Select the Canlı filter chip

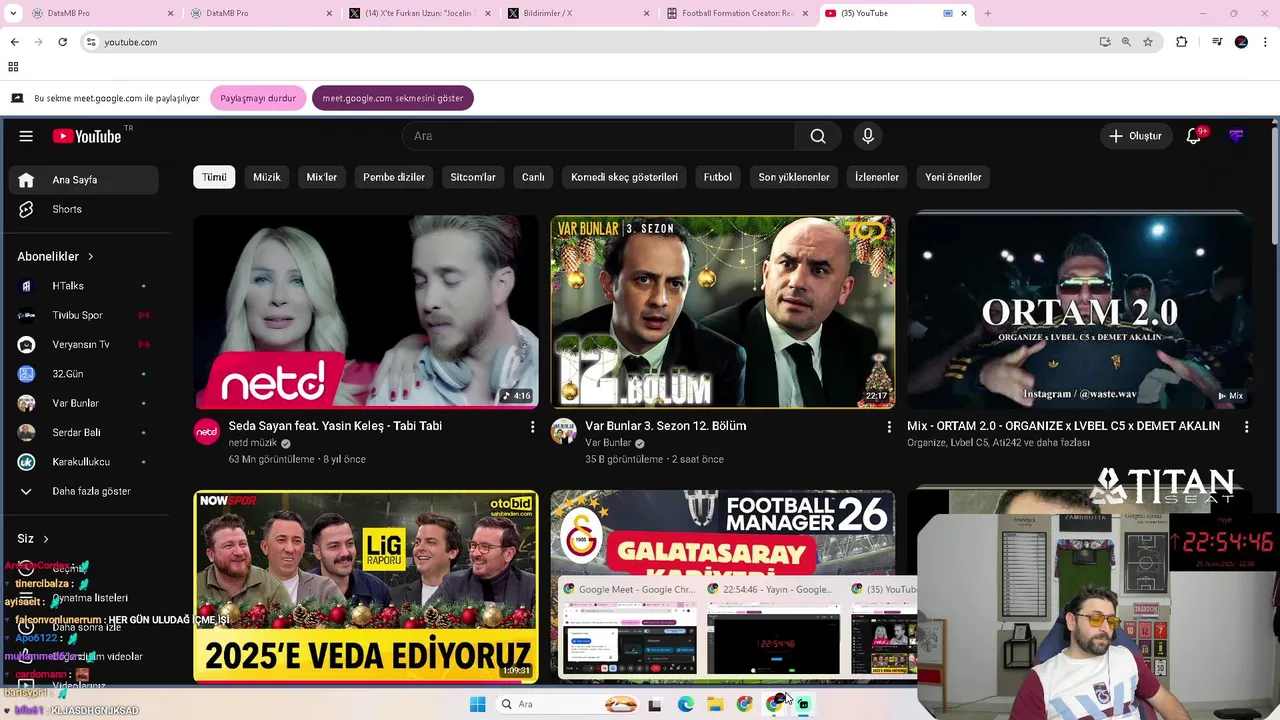click(533, 177)
